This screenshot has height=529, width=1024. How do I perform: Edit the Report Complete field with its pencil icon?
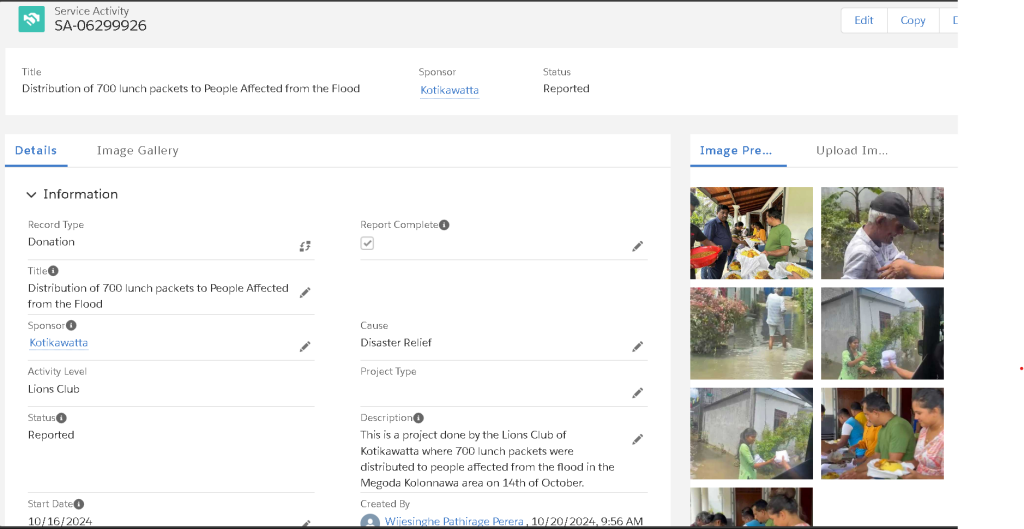[637, 246]
